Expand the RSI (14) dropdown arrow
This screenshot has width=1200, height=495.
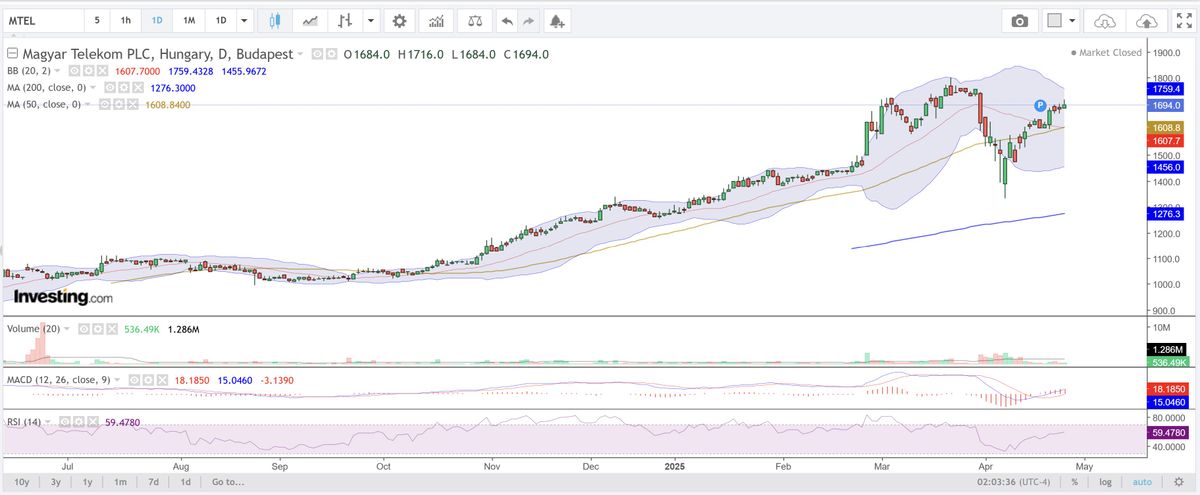click(x=48, y=422)
